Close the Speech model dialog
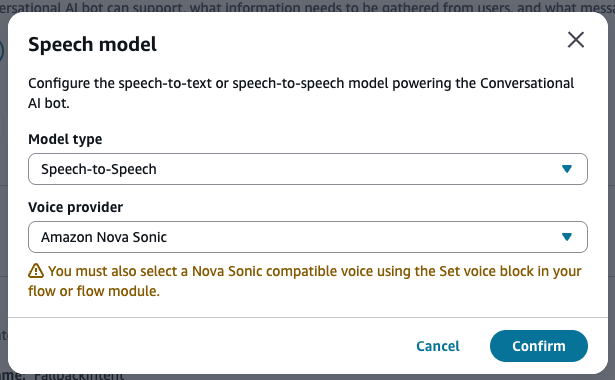Image resolution: width=615 pixels, height=380 pixels. (576, 40)
